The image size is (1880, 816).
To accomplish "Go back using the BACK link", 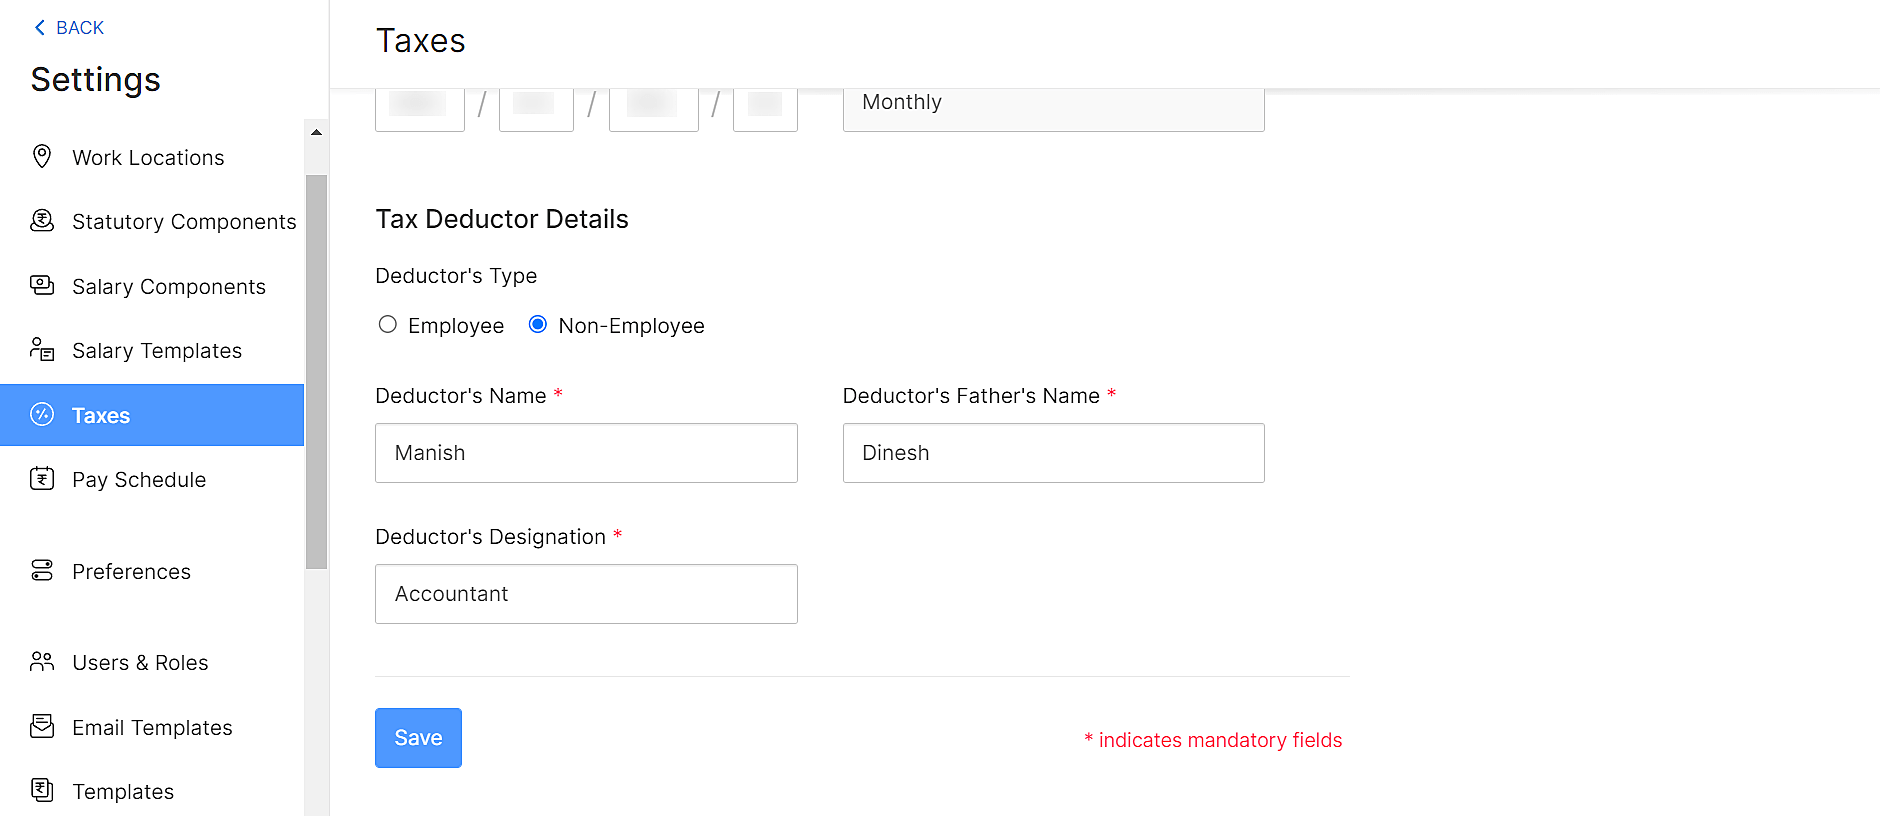I will 69,28.
